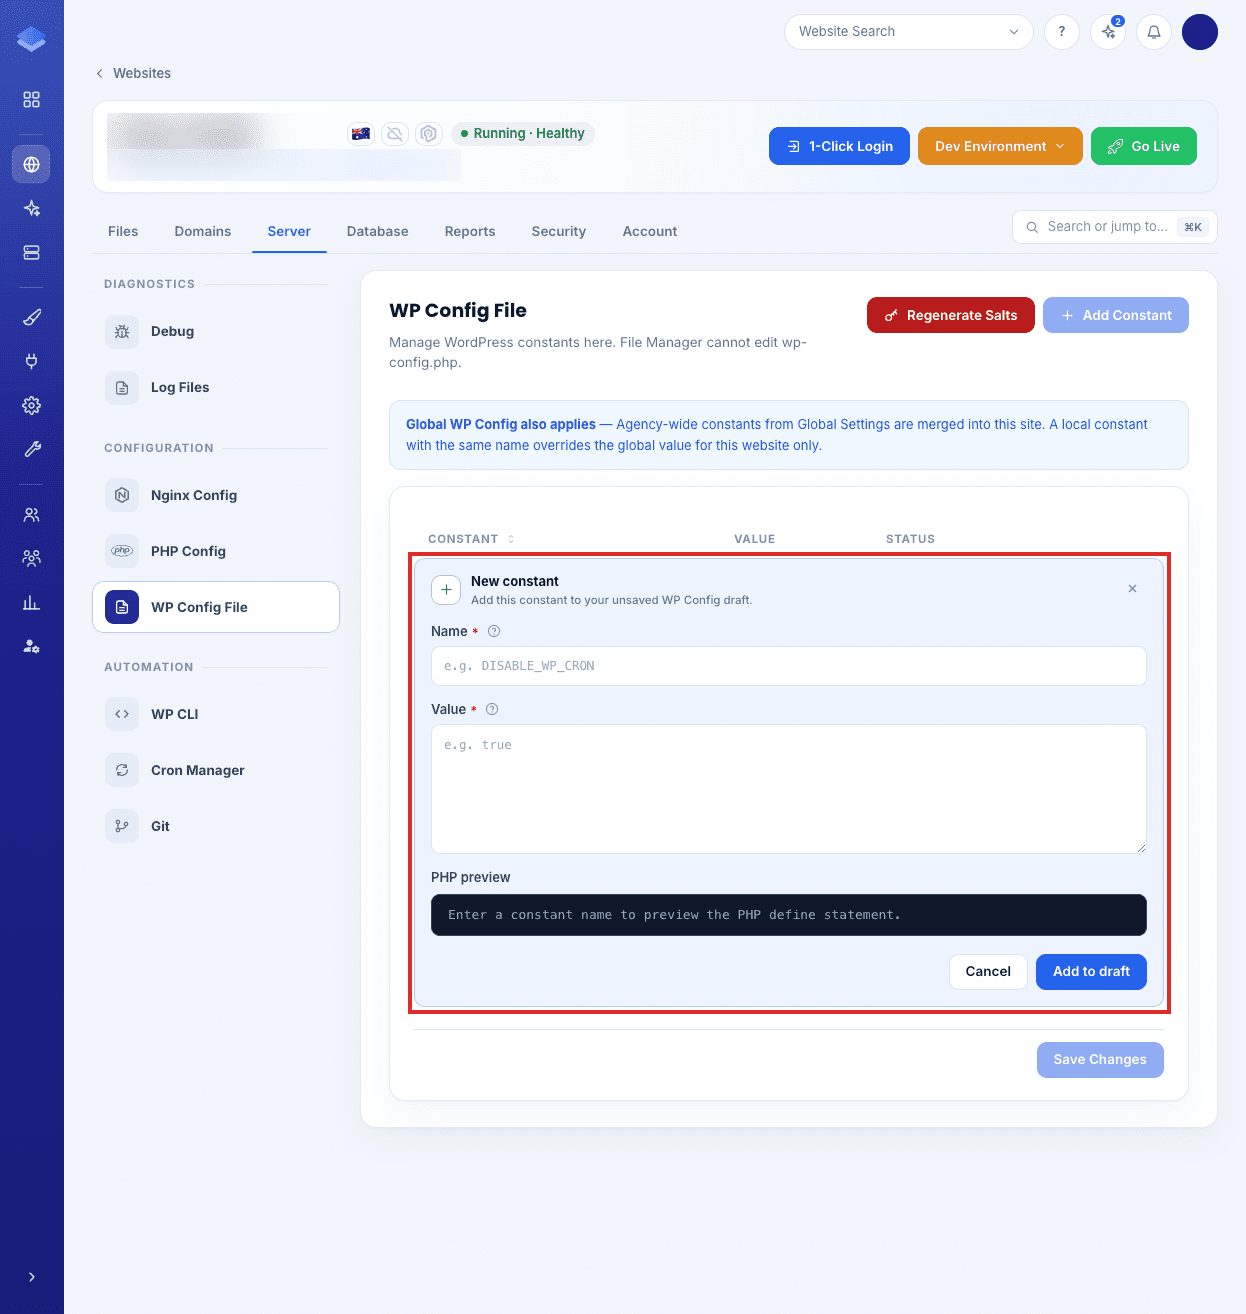Click the wrench tools icon in sidebar
This screenshot has height=1314, width=1246.
(31, 449)
